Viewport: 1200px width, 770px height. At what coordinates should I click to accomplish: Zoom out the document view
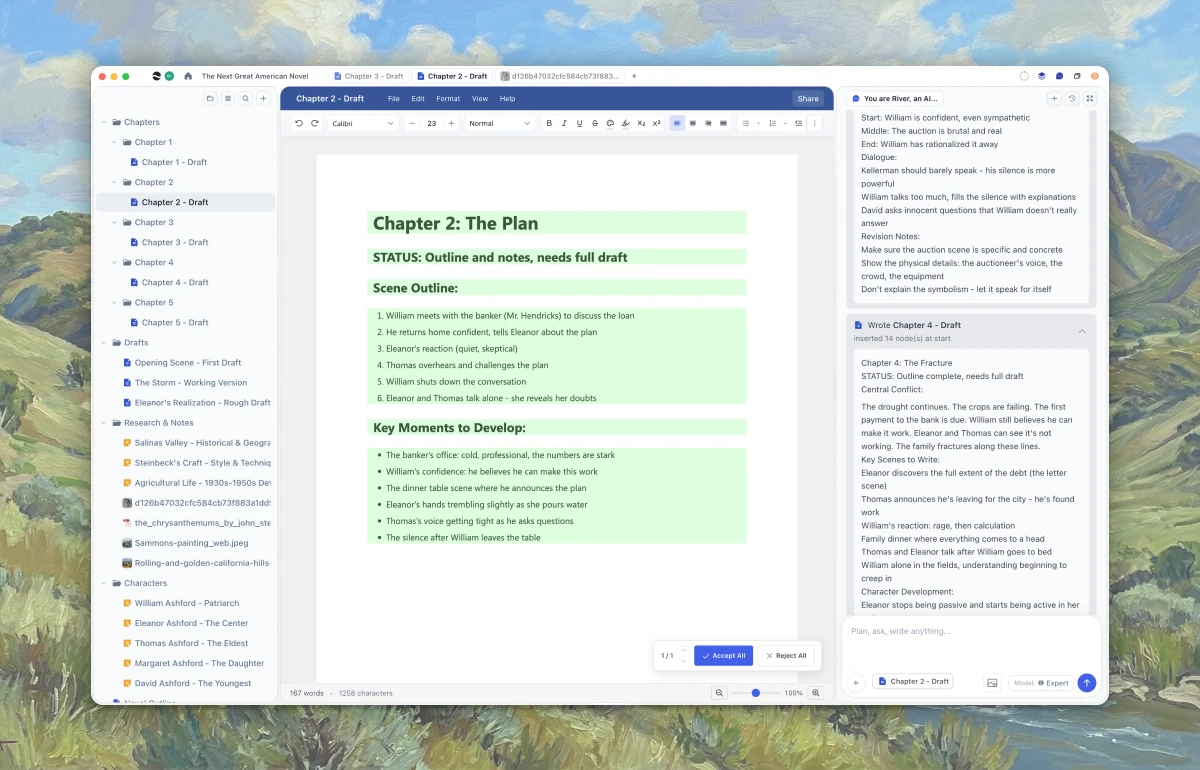point(719,693)
